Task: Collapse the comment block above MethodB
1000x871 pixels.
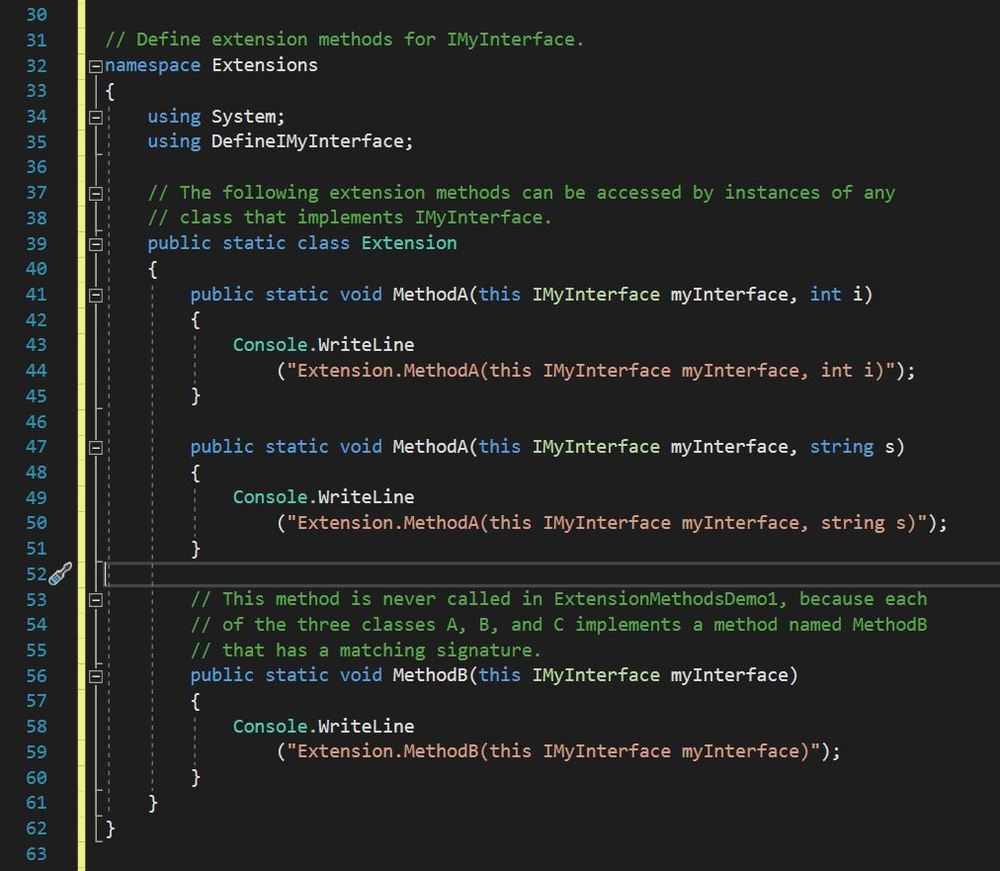Action: point(96,600)
